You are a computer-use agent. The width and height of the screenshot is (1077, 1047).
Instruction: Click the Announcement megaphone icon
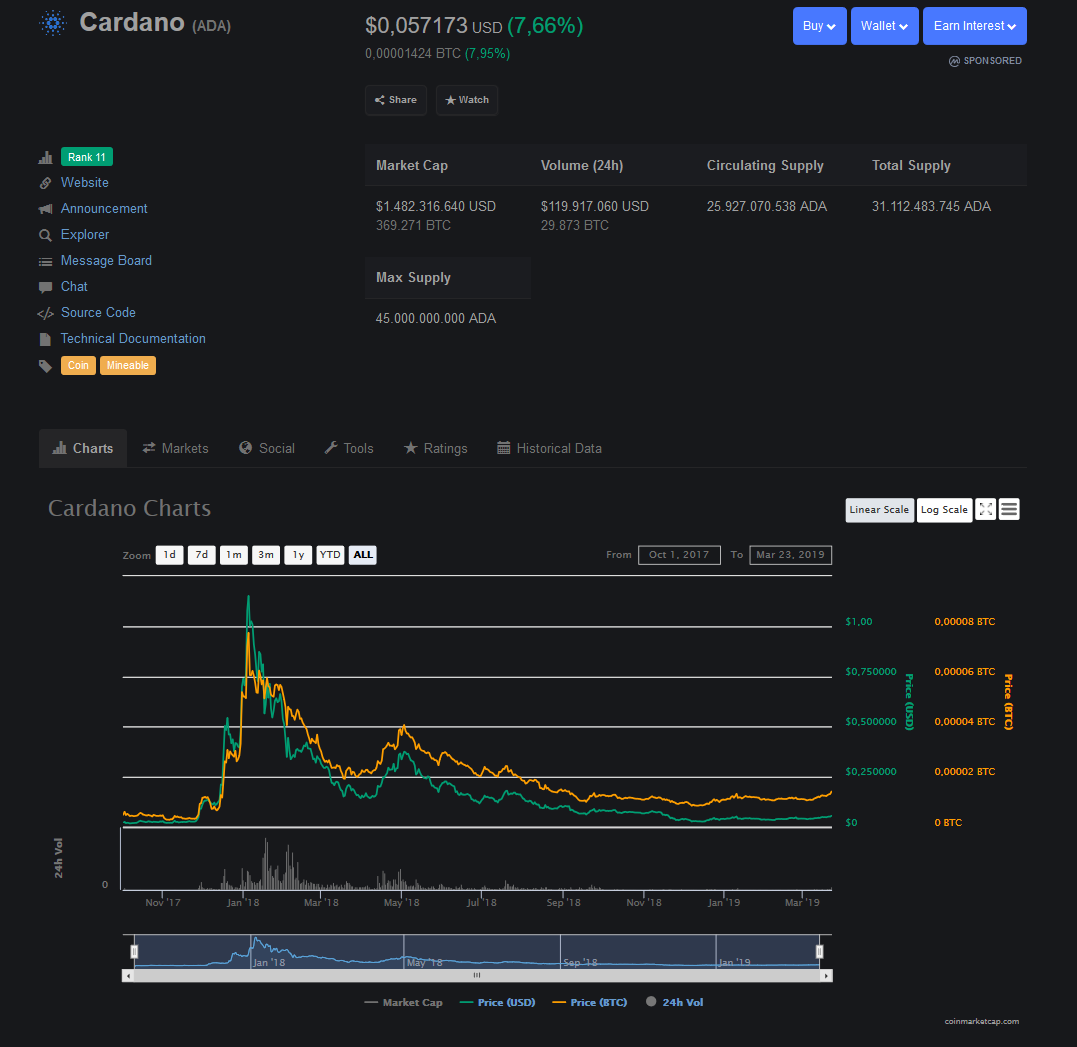[45, 209]
